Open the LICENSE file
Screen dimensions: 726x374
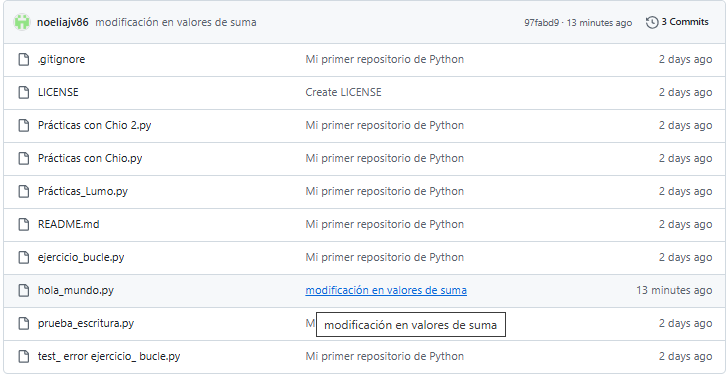[x=58, y=93]
